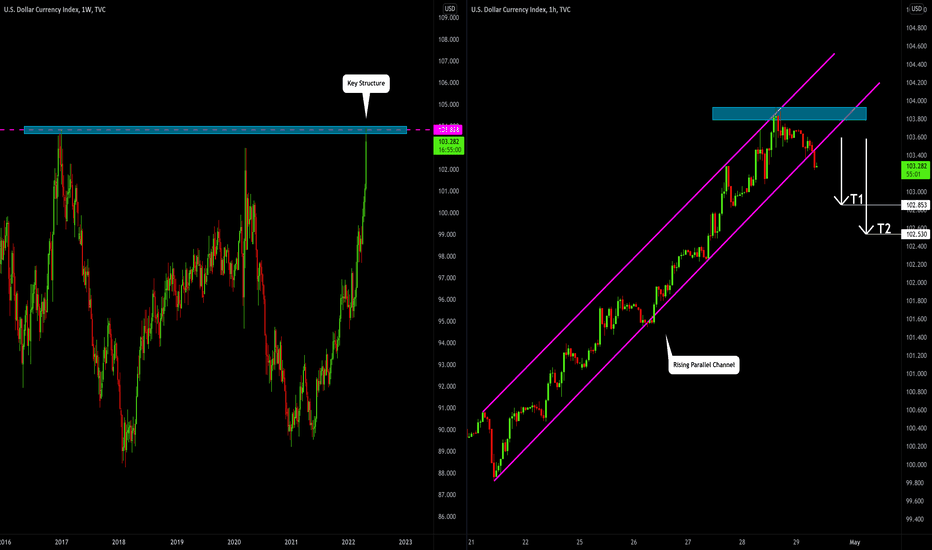Select the T1 target label
Image resolution: width=932 pixels, height=550 pixels.
pyautogui.click(x=857, y=199)
